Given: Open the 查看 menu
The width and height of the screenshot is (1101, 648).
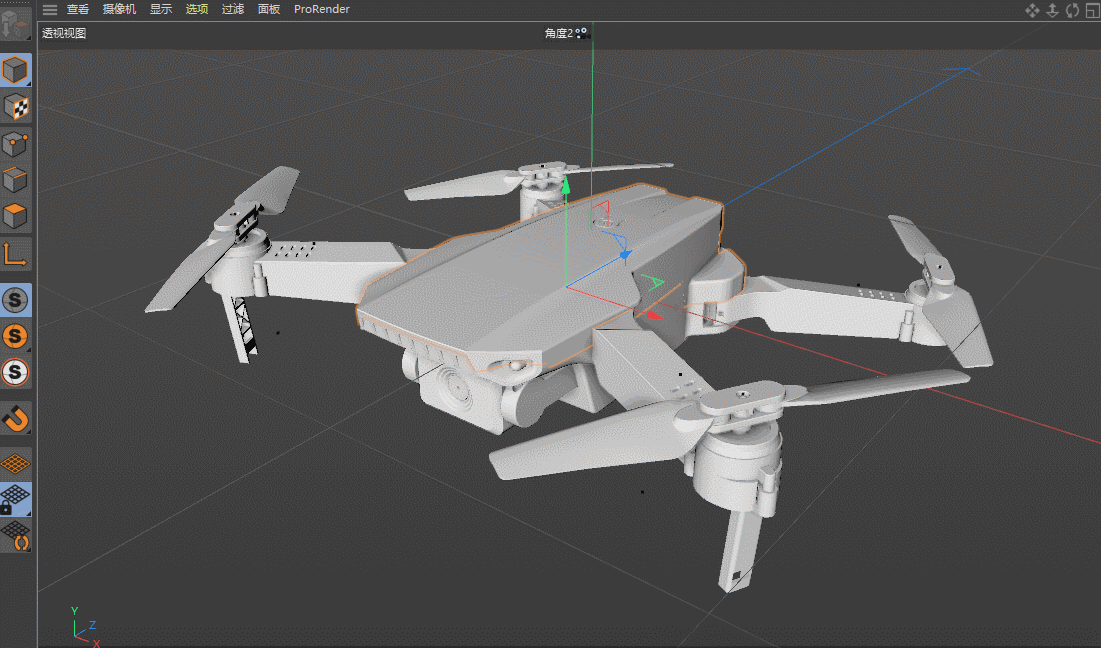Looking at the screenshot, I should [78, 9].
